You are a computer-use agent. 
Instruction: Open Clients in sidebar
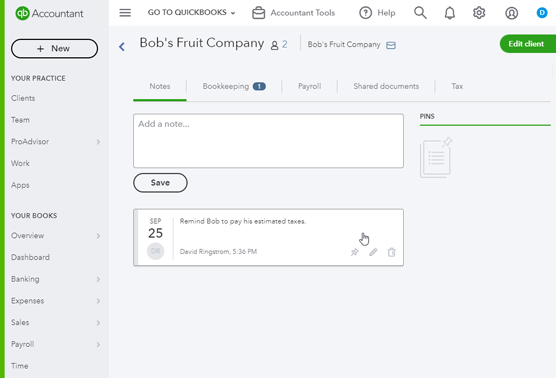click(23, 98)
